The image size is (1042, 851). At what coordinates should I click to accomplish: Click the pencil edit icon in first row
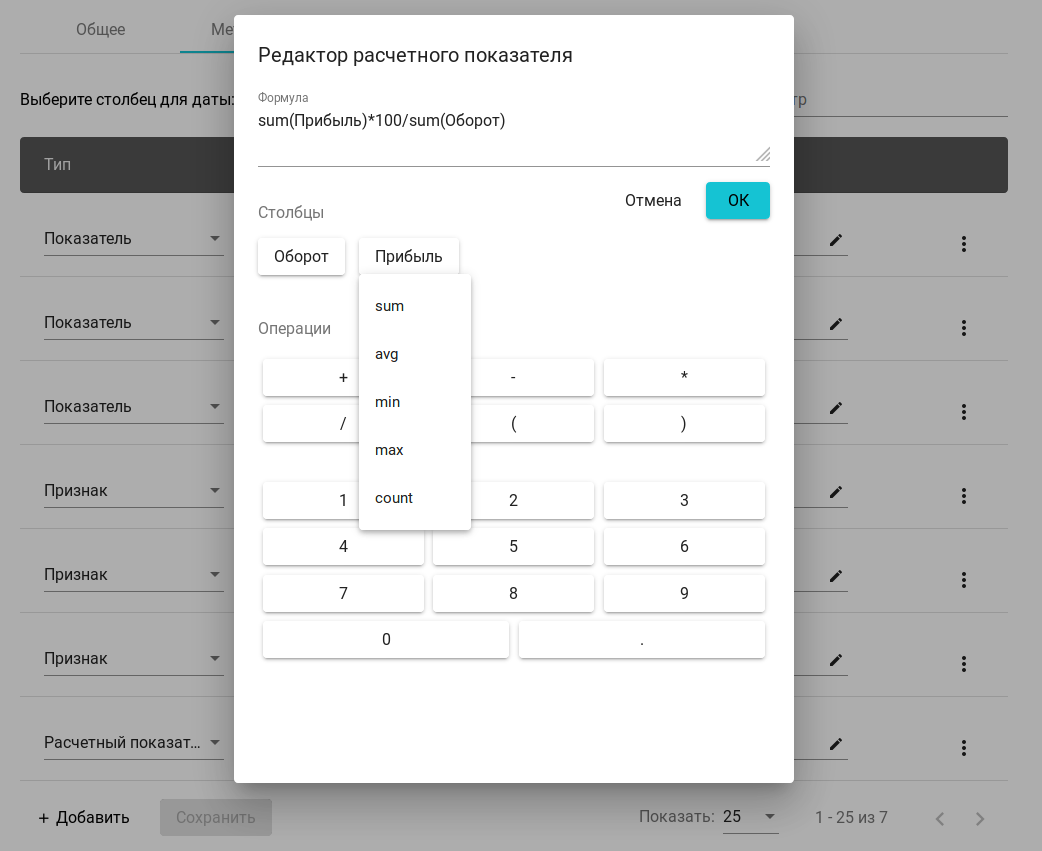coord(836,240)
